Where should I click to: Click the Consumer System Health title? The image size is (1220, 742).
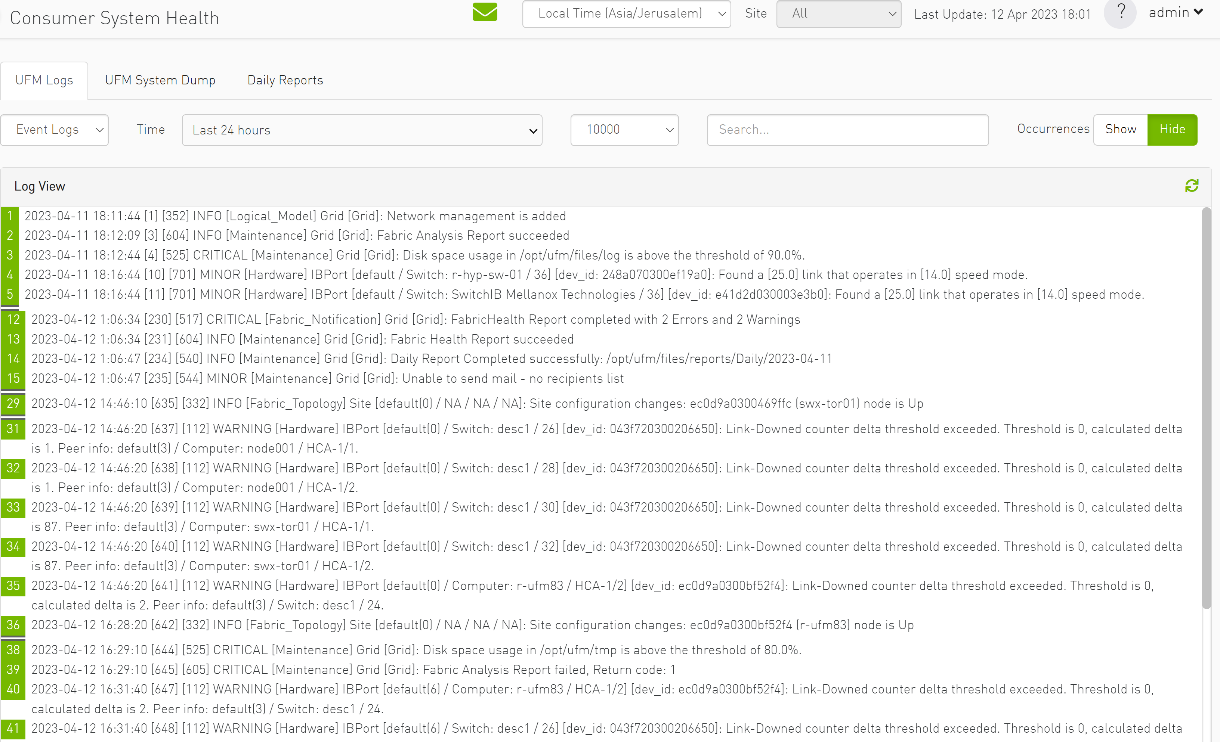coord(114,17)
